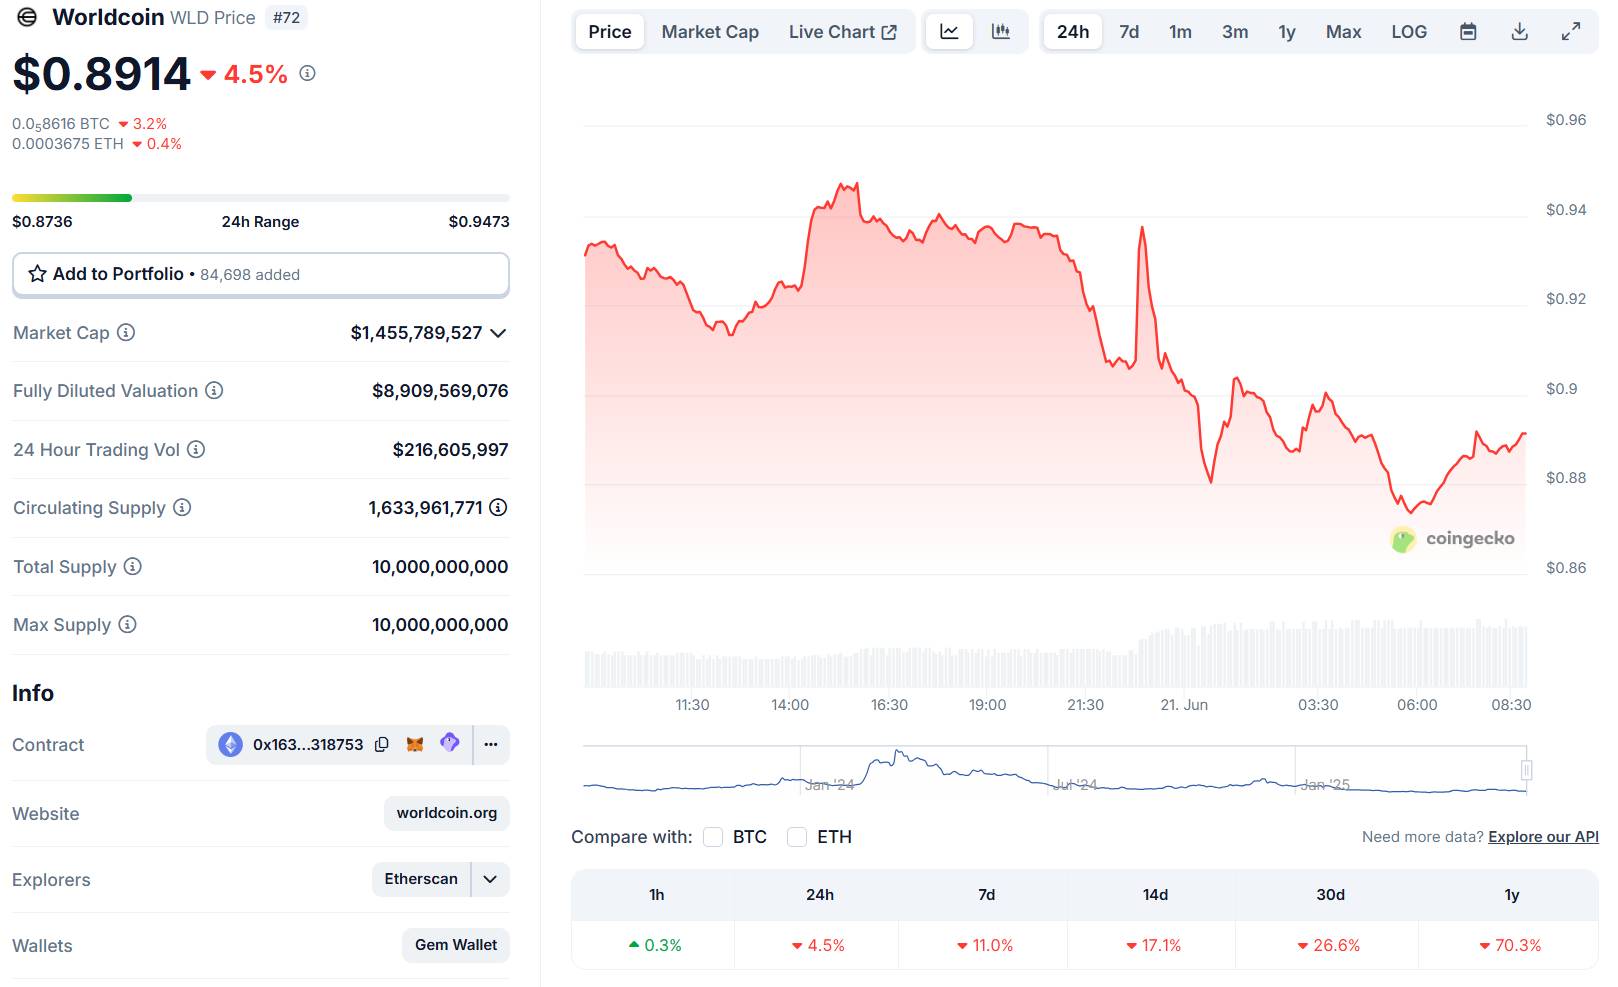This screenshot has height=987, width=1618.
Task: Click the Total Supply info icon
Action: (133, 566)
